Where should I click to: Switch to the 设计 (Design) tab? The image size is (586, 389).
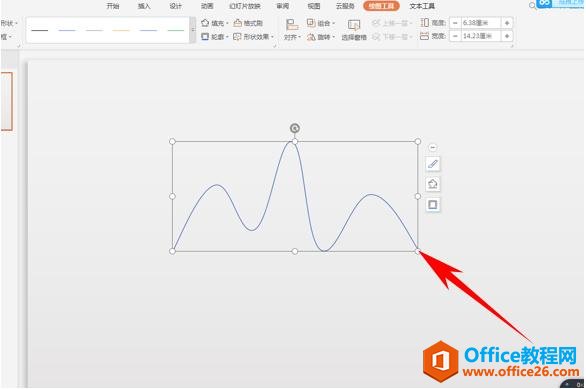point(175,6)
